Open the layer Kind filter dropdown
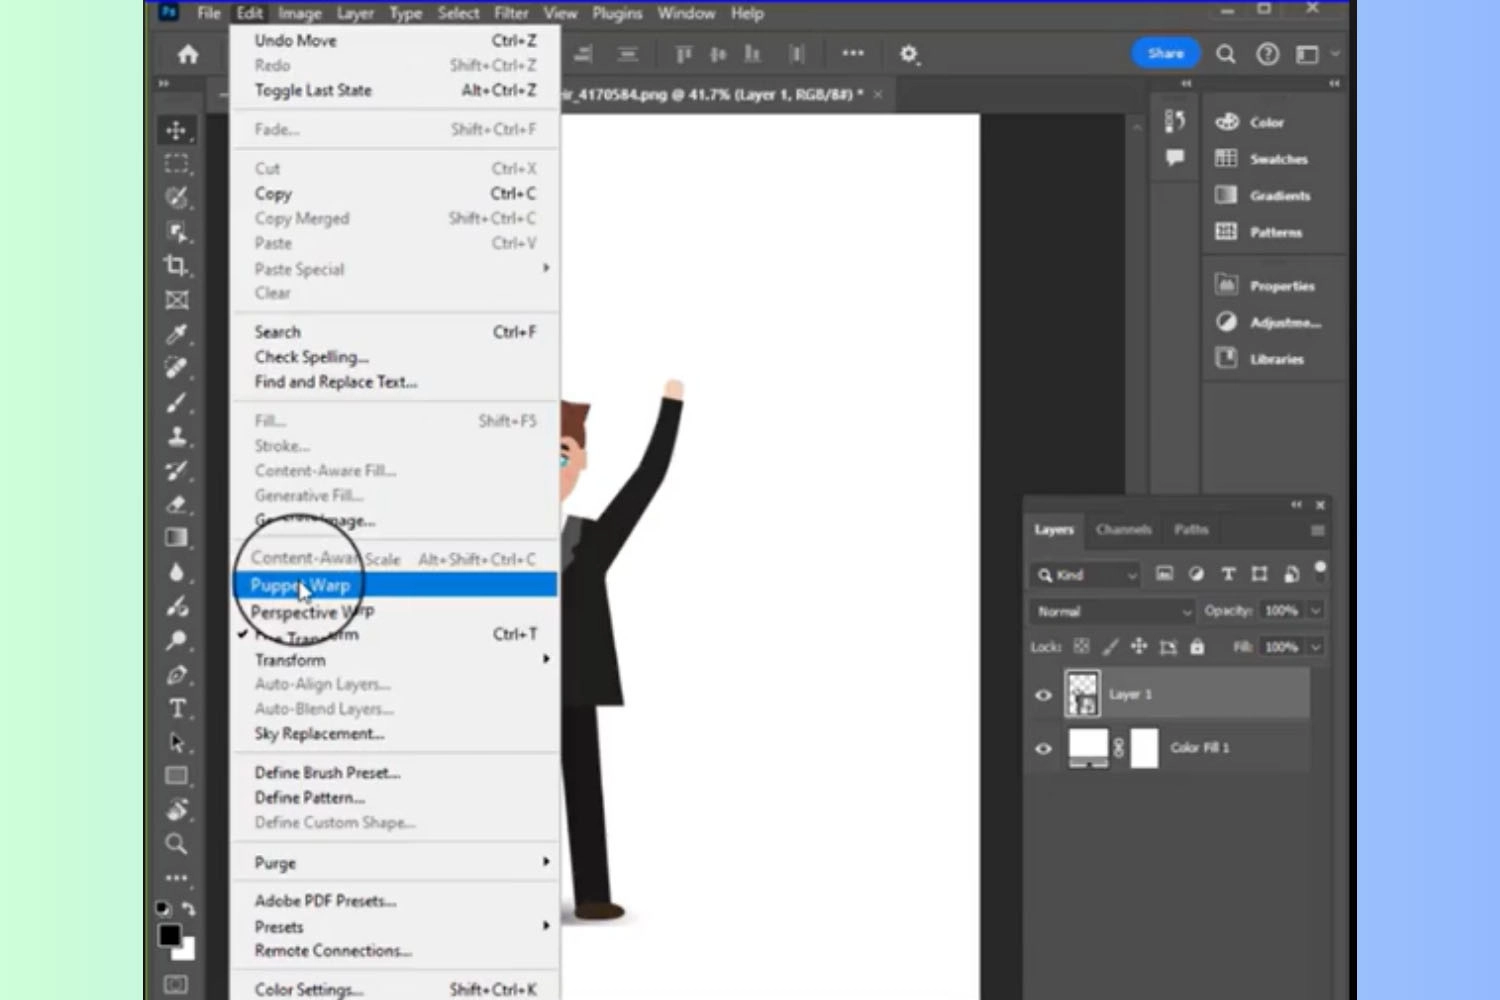The height and width of the screenshot is (1000, 1500). click(1085, 575)
